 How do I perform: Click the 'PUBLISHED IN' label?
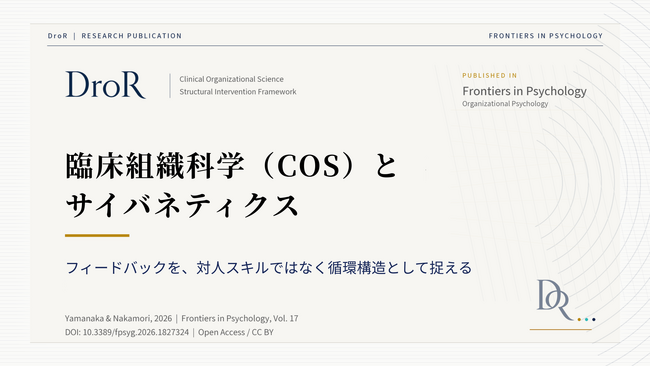coord(490,75)
